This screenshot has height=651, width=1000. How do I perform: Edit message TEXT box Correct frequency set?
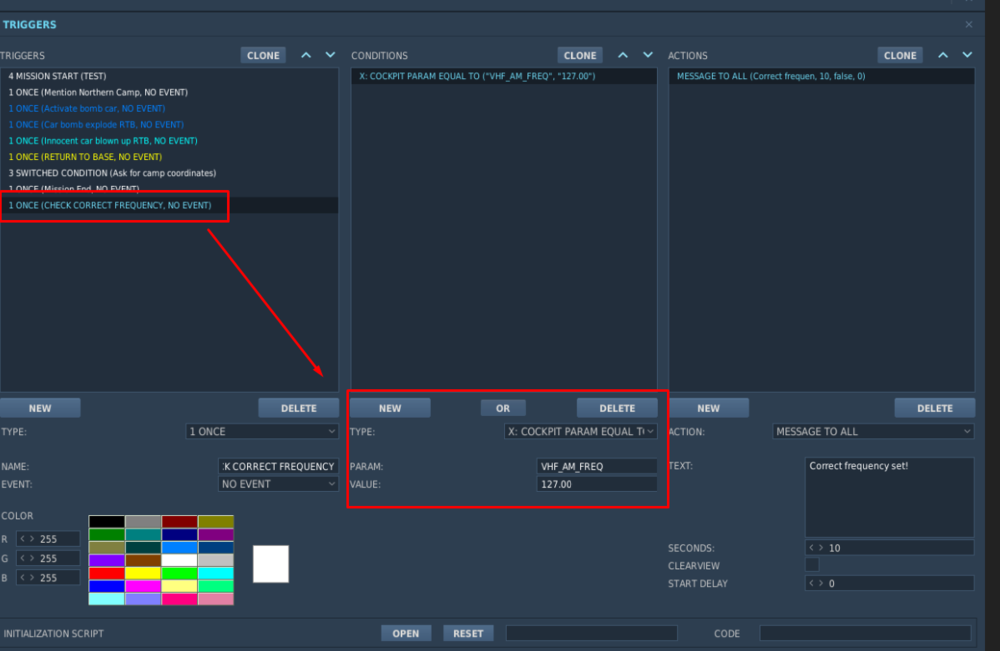(889, 497)
